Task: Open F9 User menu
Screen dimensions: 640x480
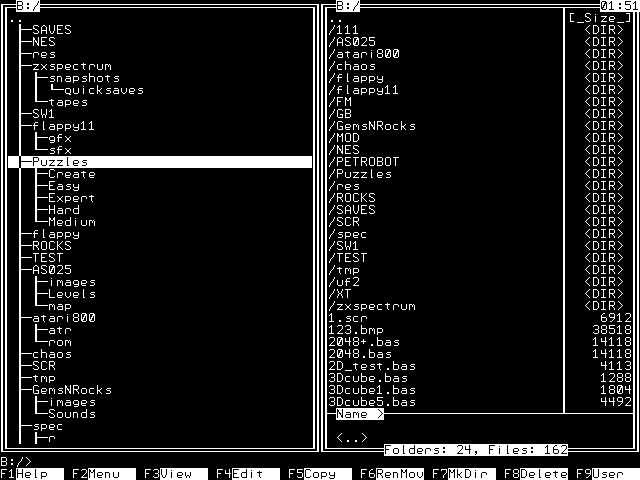Action: [x=604, y=474]
